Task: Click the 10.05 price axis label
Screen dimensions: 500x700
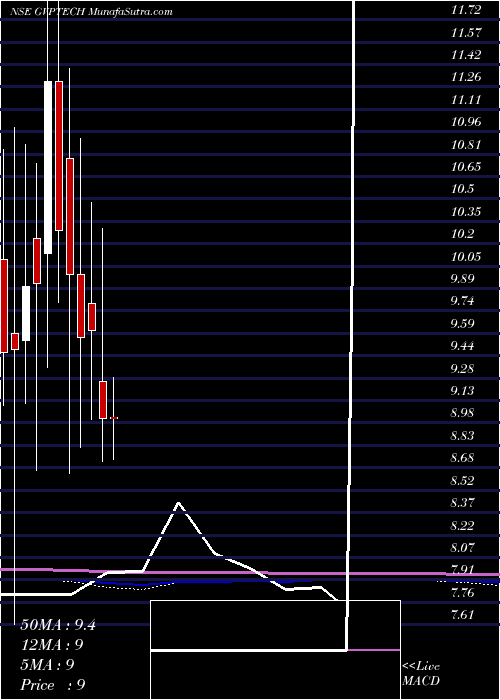Action: pyautogui.click(x=466, y=256)
